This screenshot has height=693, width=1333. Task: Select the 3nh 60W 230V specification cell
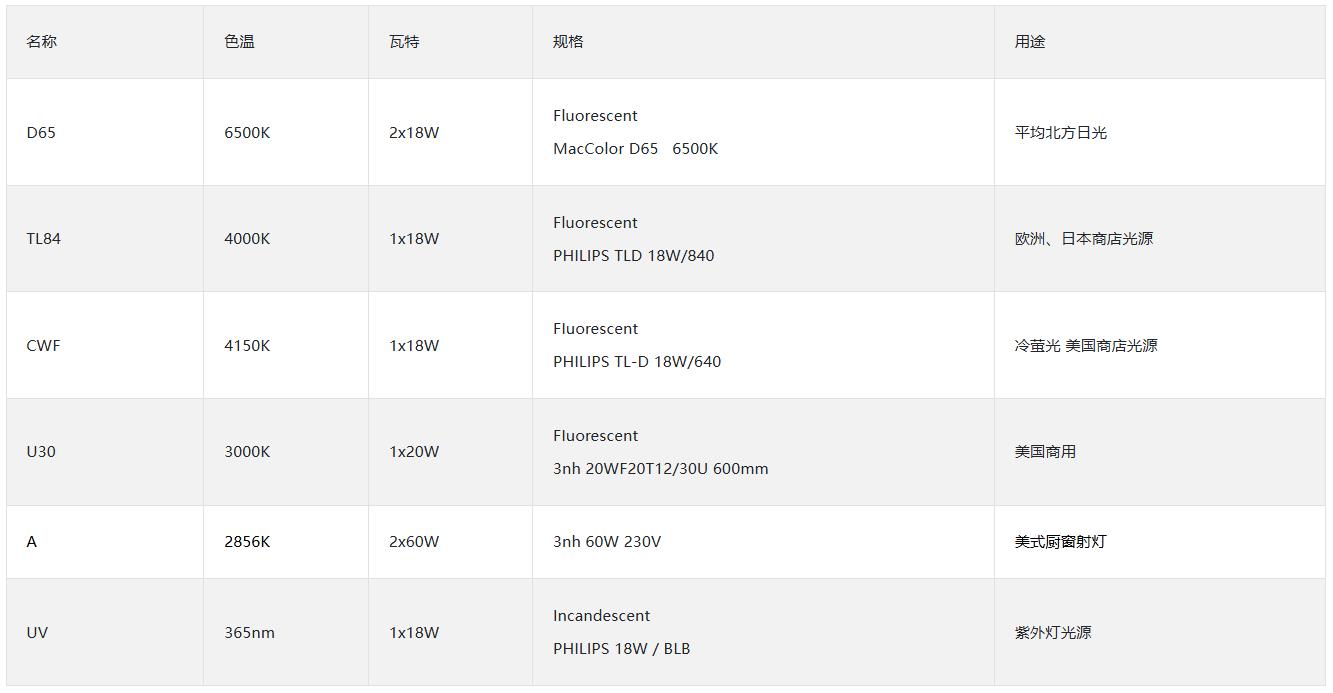pos(607,542)
